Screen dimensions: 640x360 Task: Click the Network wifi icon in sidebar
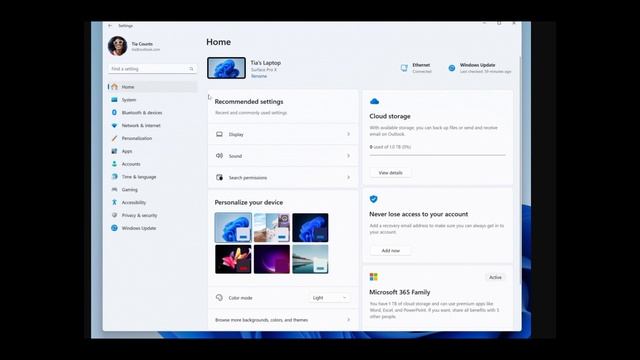click(114, 125)
